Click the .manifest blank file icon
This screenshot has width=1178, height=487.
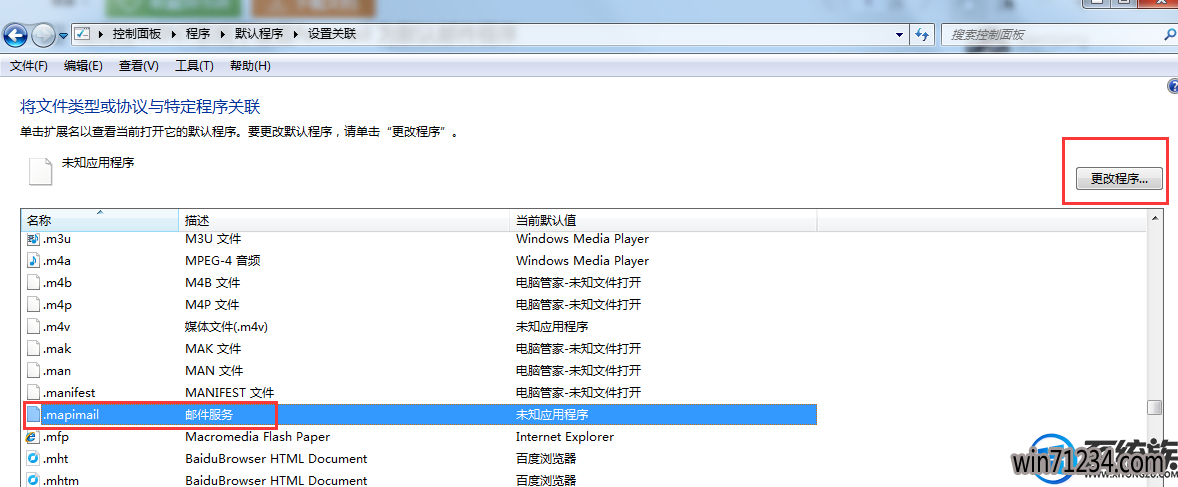(33, 392)
